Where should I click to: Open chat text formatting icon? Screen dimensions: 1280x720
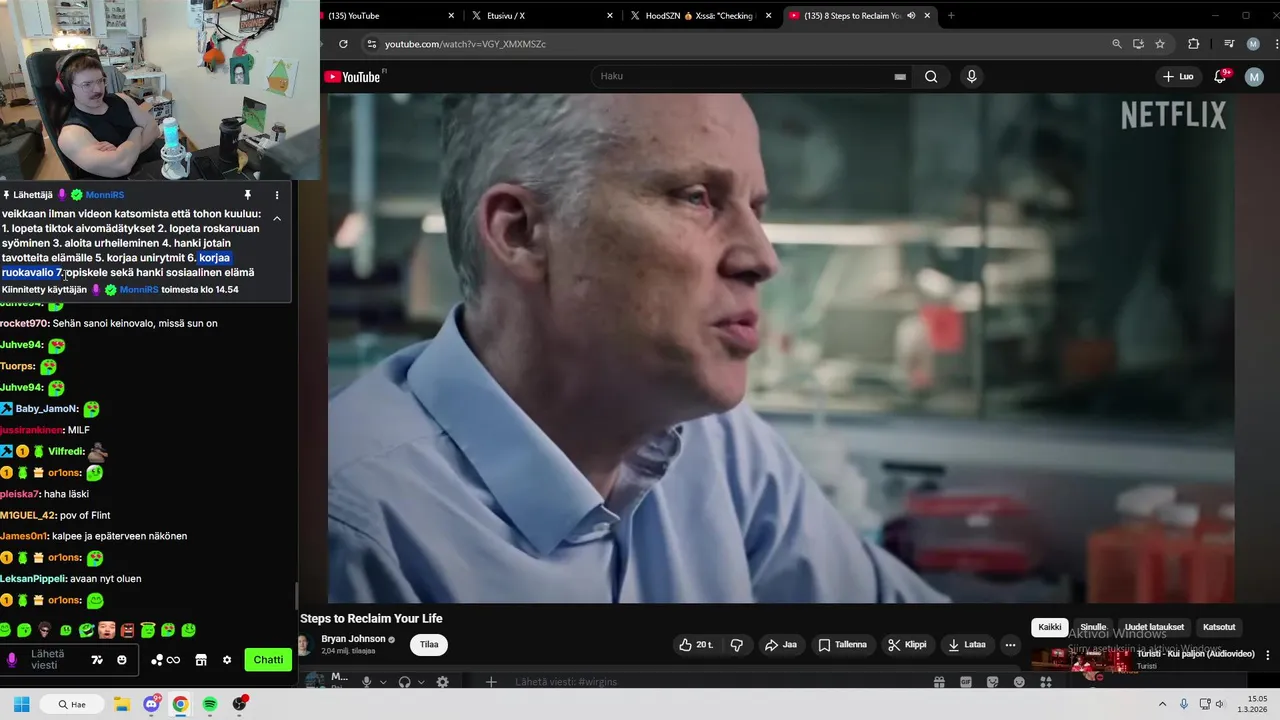tap(97, 660)
